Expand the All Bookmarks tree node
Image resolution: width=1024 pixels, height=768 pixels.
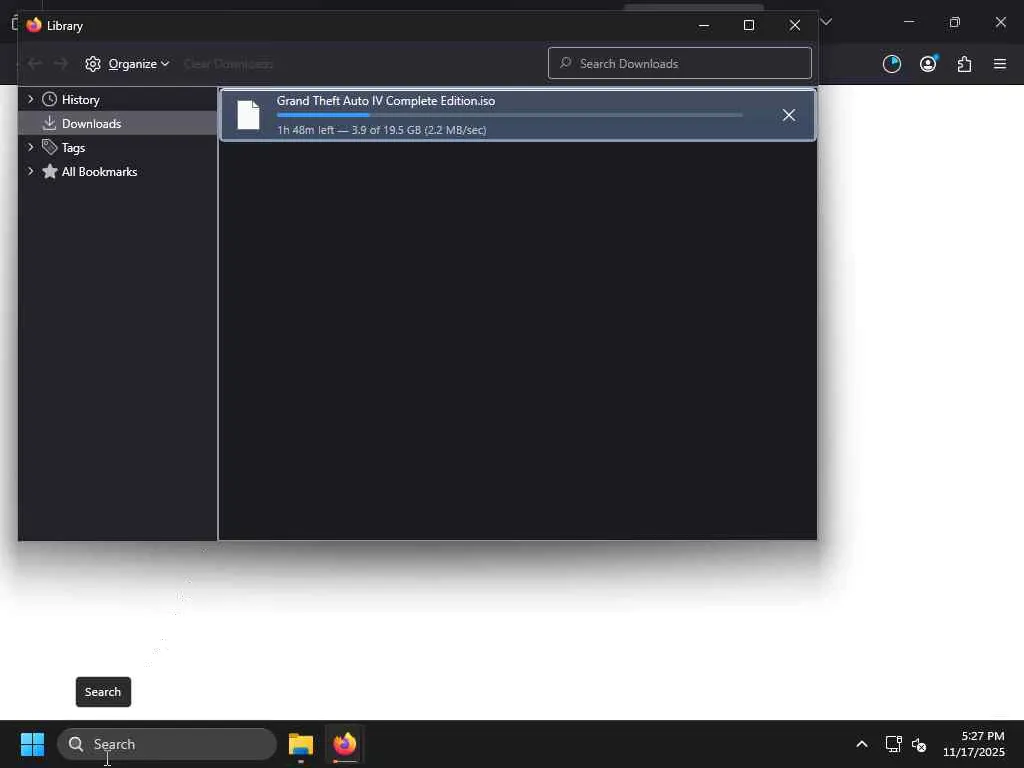coord(31,171)
